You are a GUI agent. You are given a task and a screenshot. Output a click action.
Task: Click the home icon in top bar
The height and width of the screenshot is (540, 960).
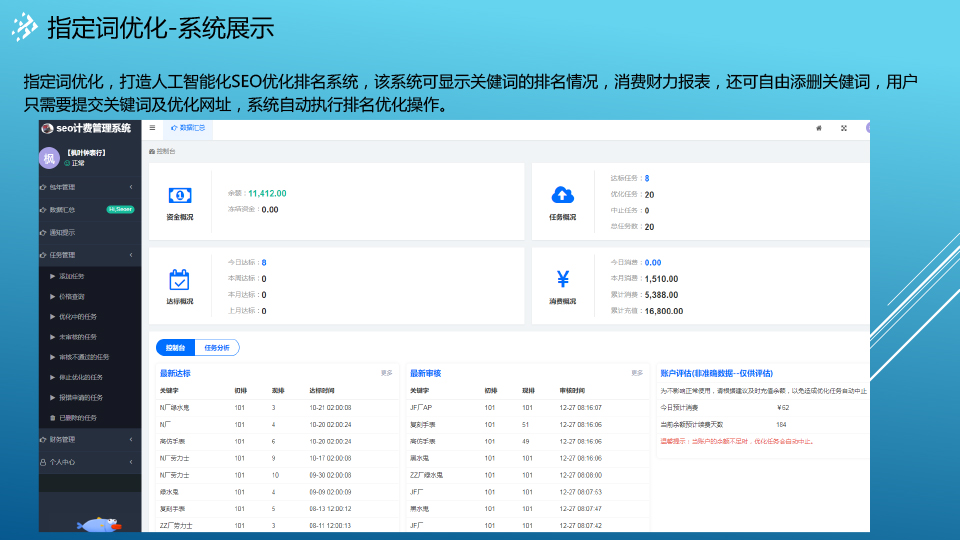coord(819,128)
